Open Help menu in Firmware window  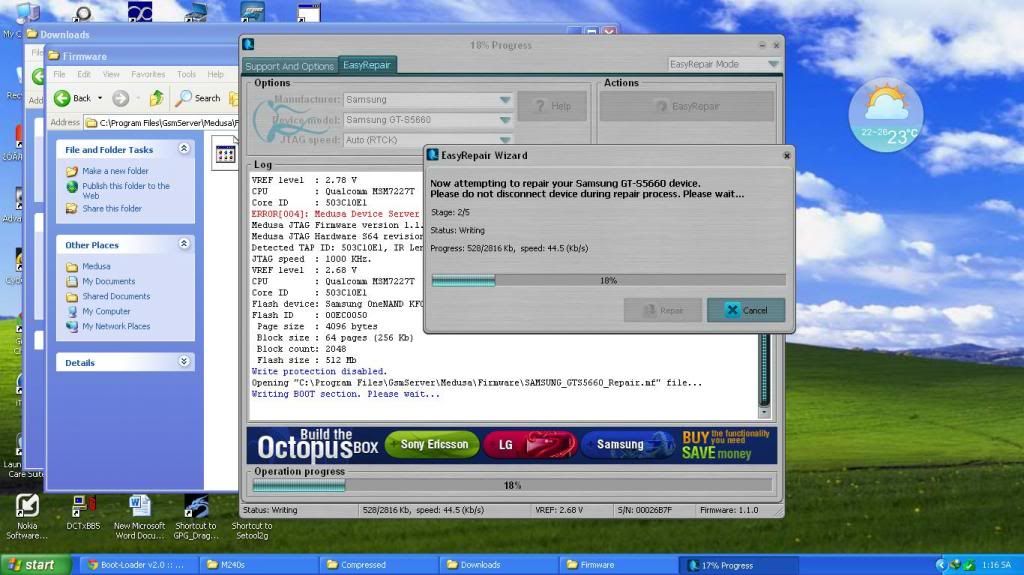click(x=216, y=74)
